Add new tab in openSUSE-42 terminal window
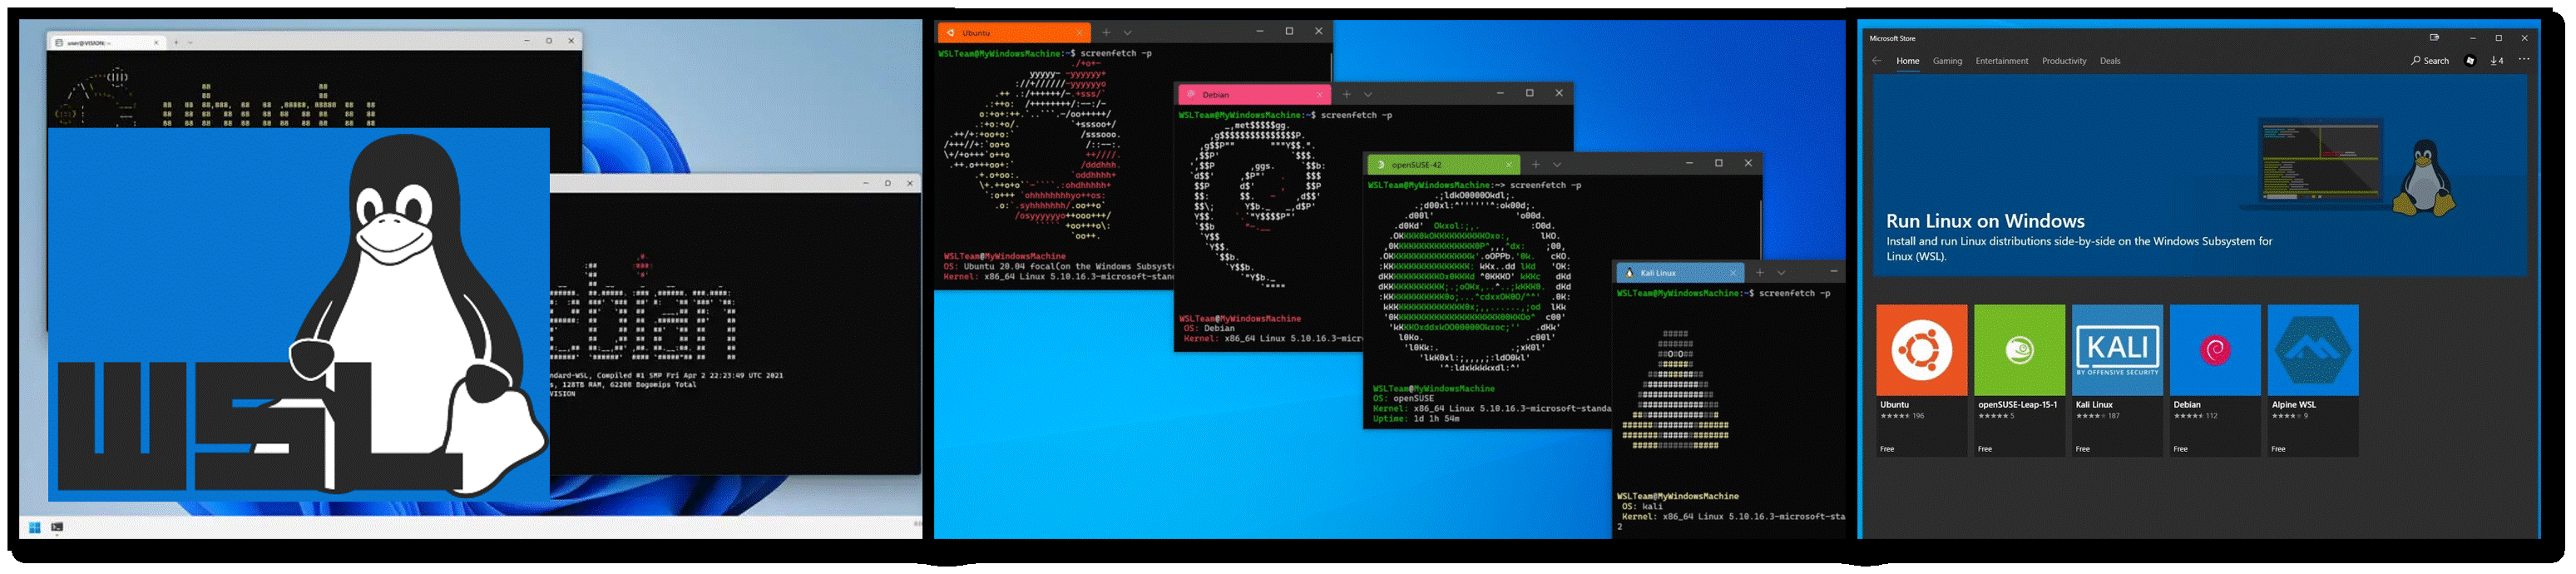This screenshot has height=574, width=2576. pos(1536,165)
